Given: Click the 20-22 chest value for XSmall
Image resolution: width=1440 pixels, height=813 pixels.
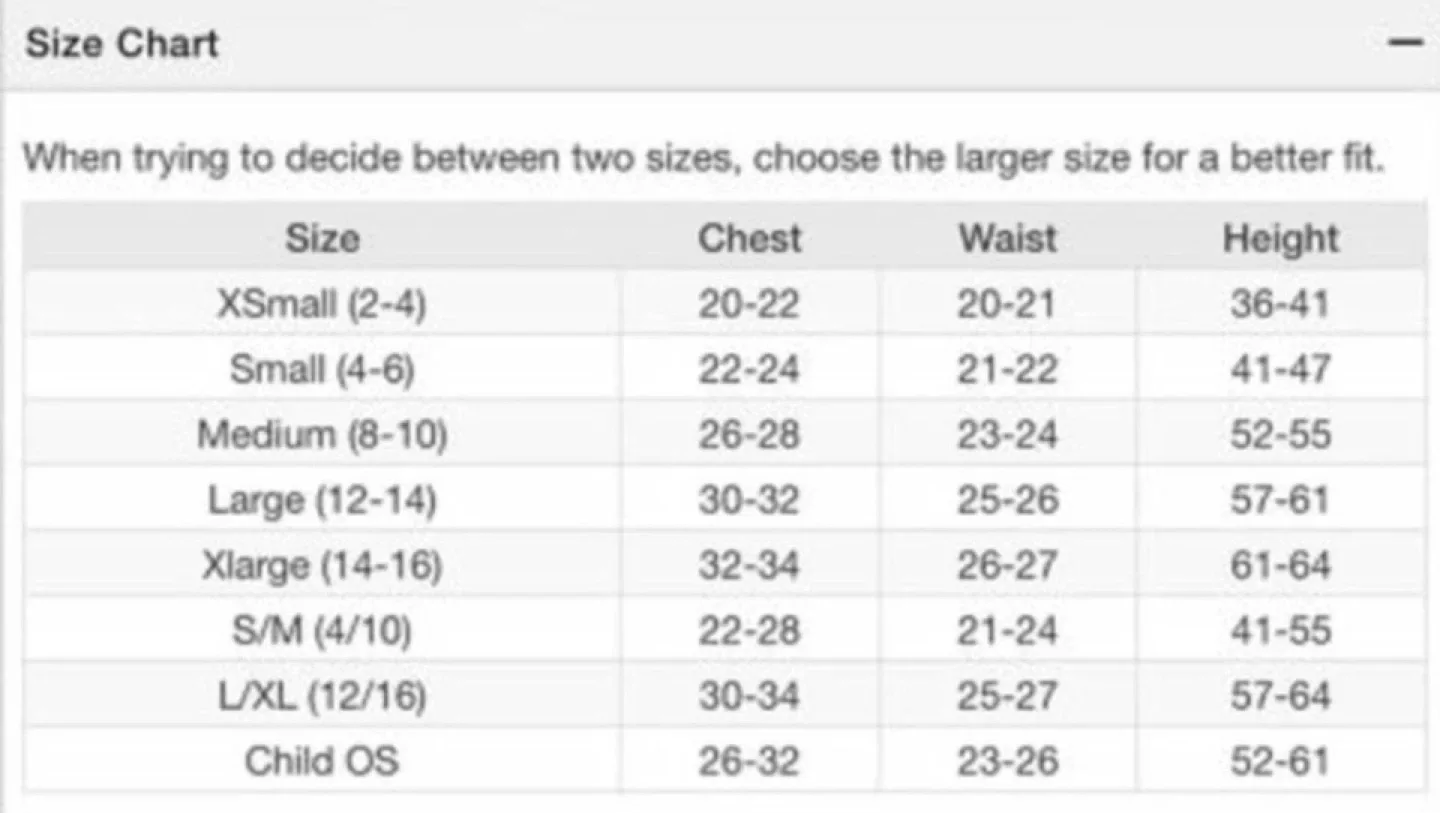Looking at the screenshot, I should [x=749, y=304].
